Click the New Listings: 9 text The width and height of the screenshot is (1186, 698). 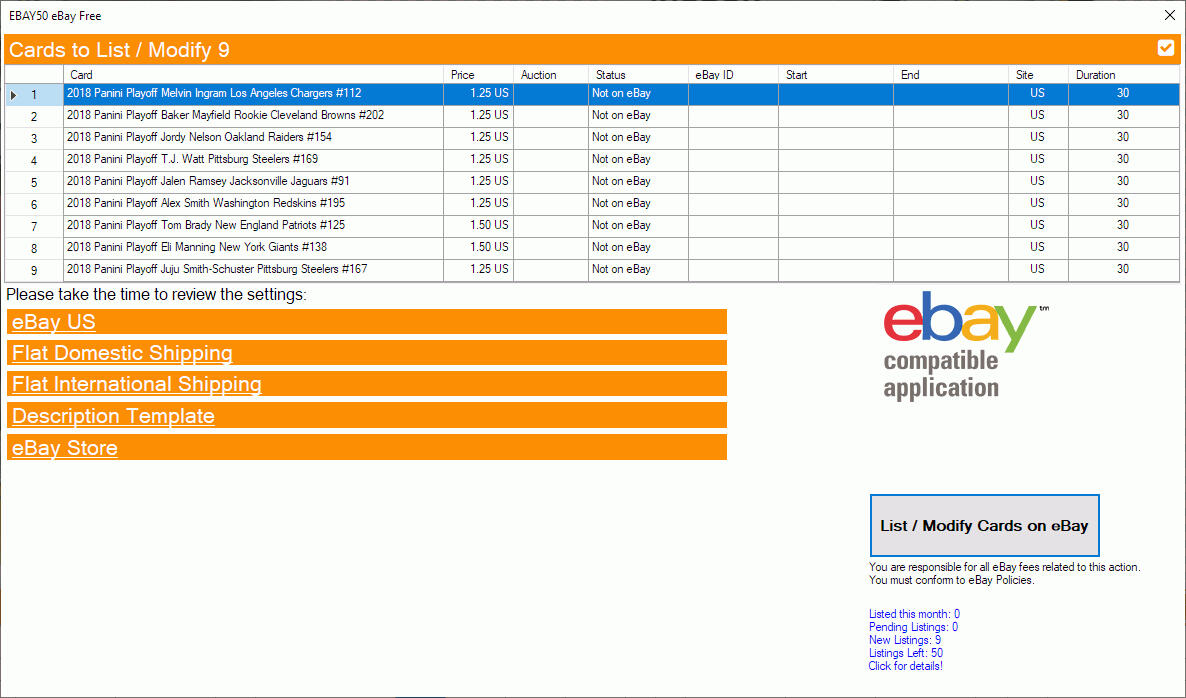click(x=905, y=640)
